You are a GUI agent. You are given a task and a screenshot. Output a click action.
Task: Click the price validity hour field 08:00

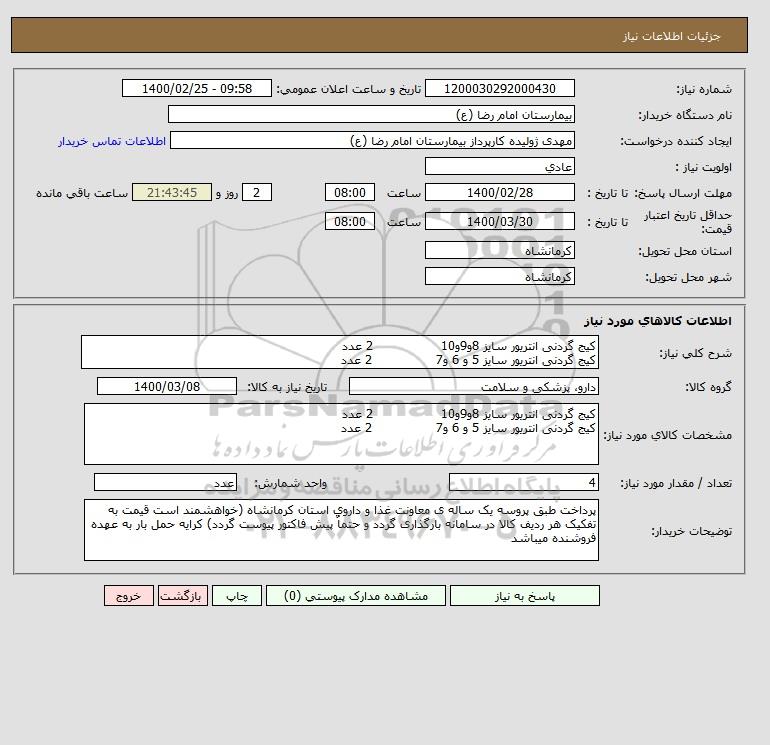(350, 221)
